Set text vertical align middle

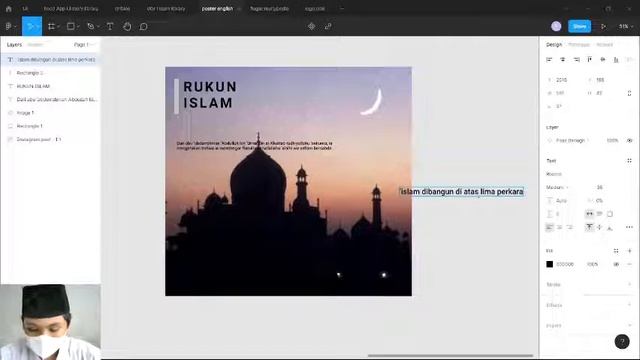click(x=600, y=227)
